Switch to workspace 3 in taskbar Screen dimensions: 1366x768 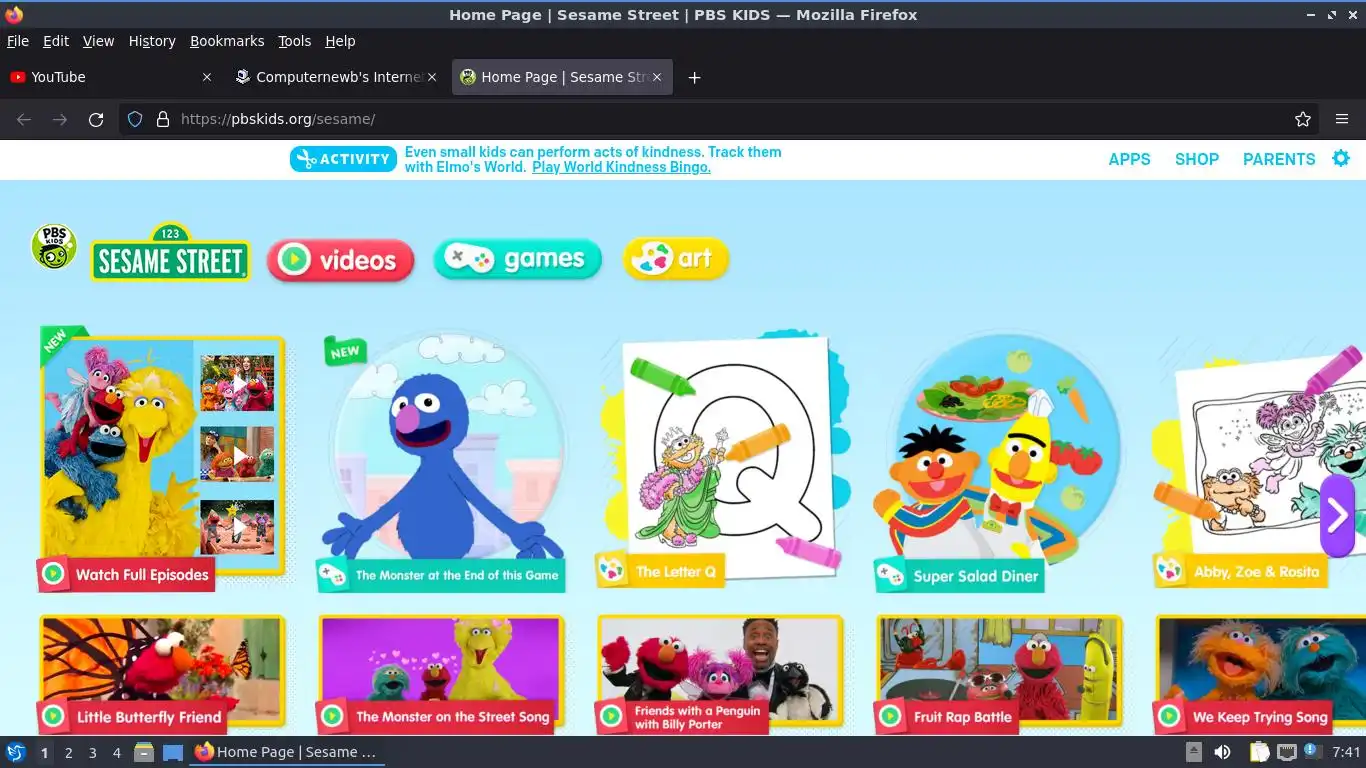[x=93, y=753]
